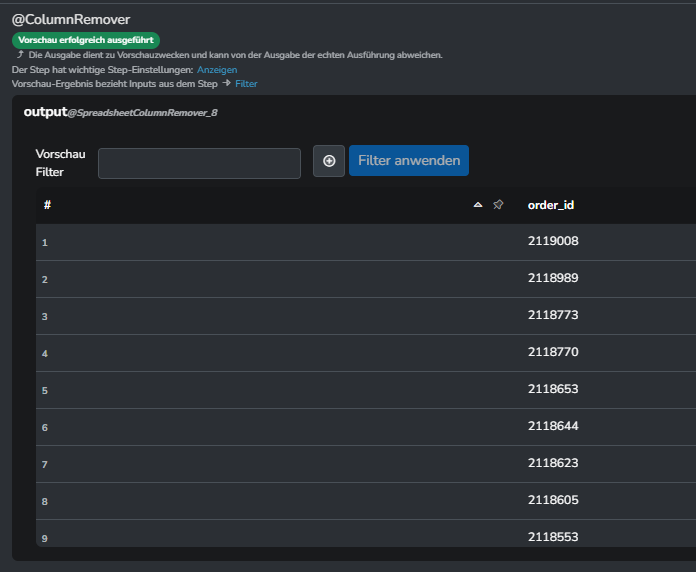
Task: Click row number 4
Action: (45, 354)
